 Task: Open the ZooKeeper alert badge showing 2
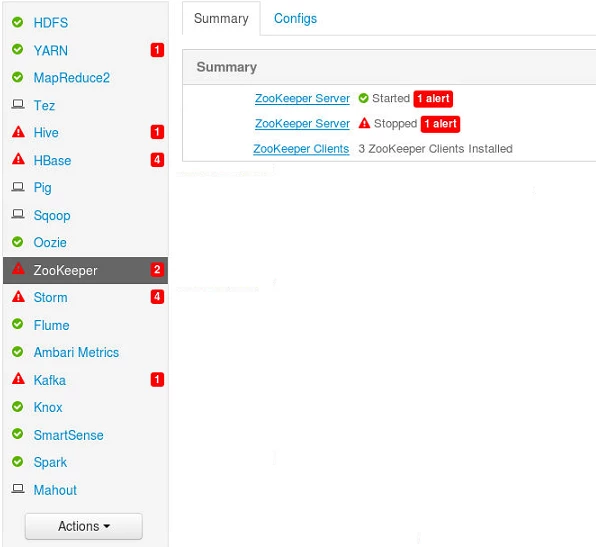157,270
